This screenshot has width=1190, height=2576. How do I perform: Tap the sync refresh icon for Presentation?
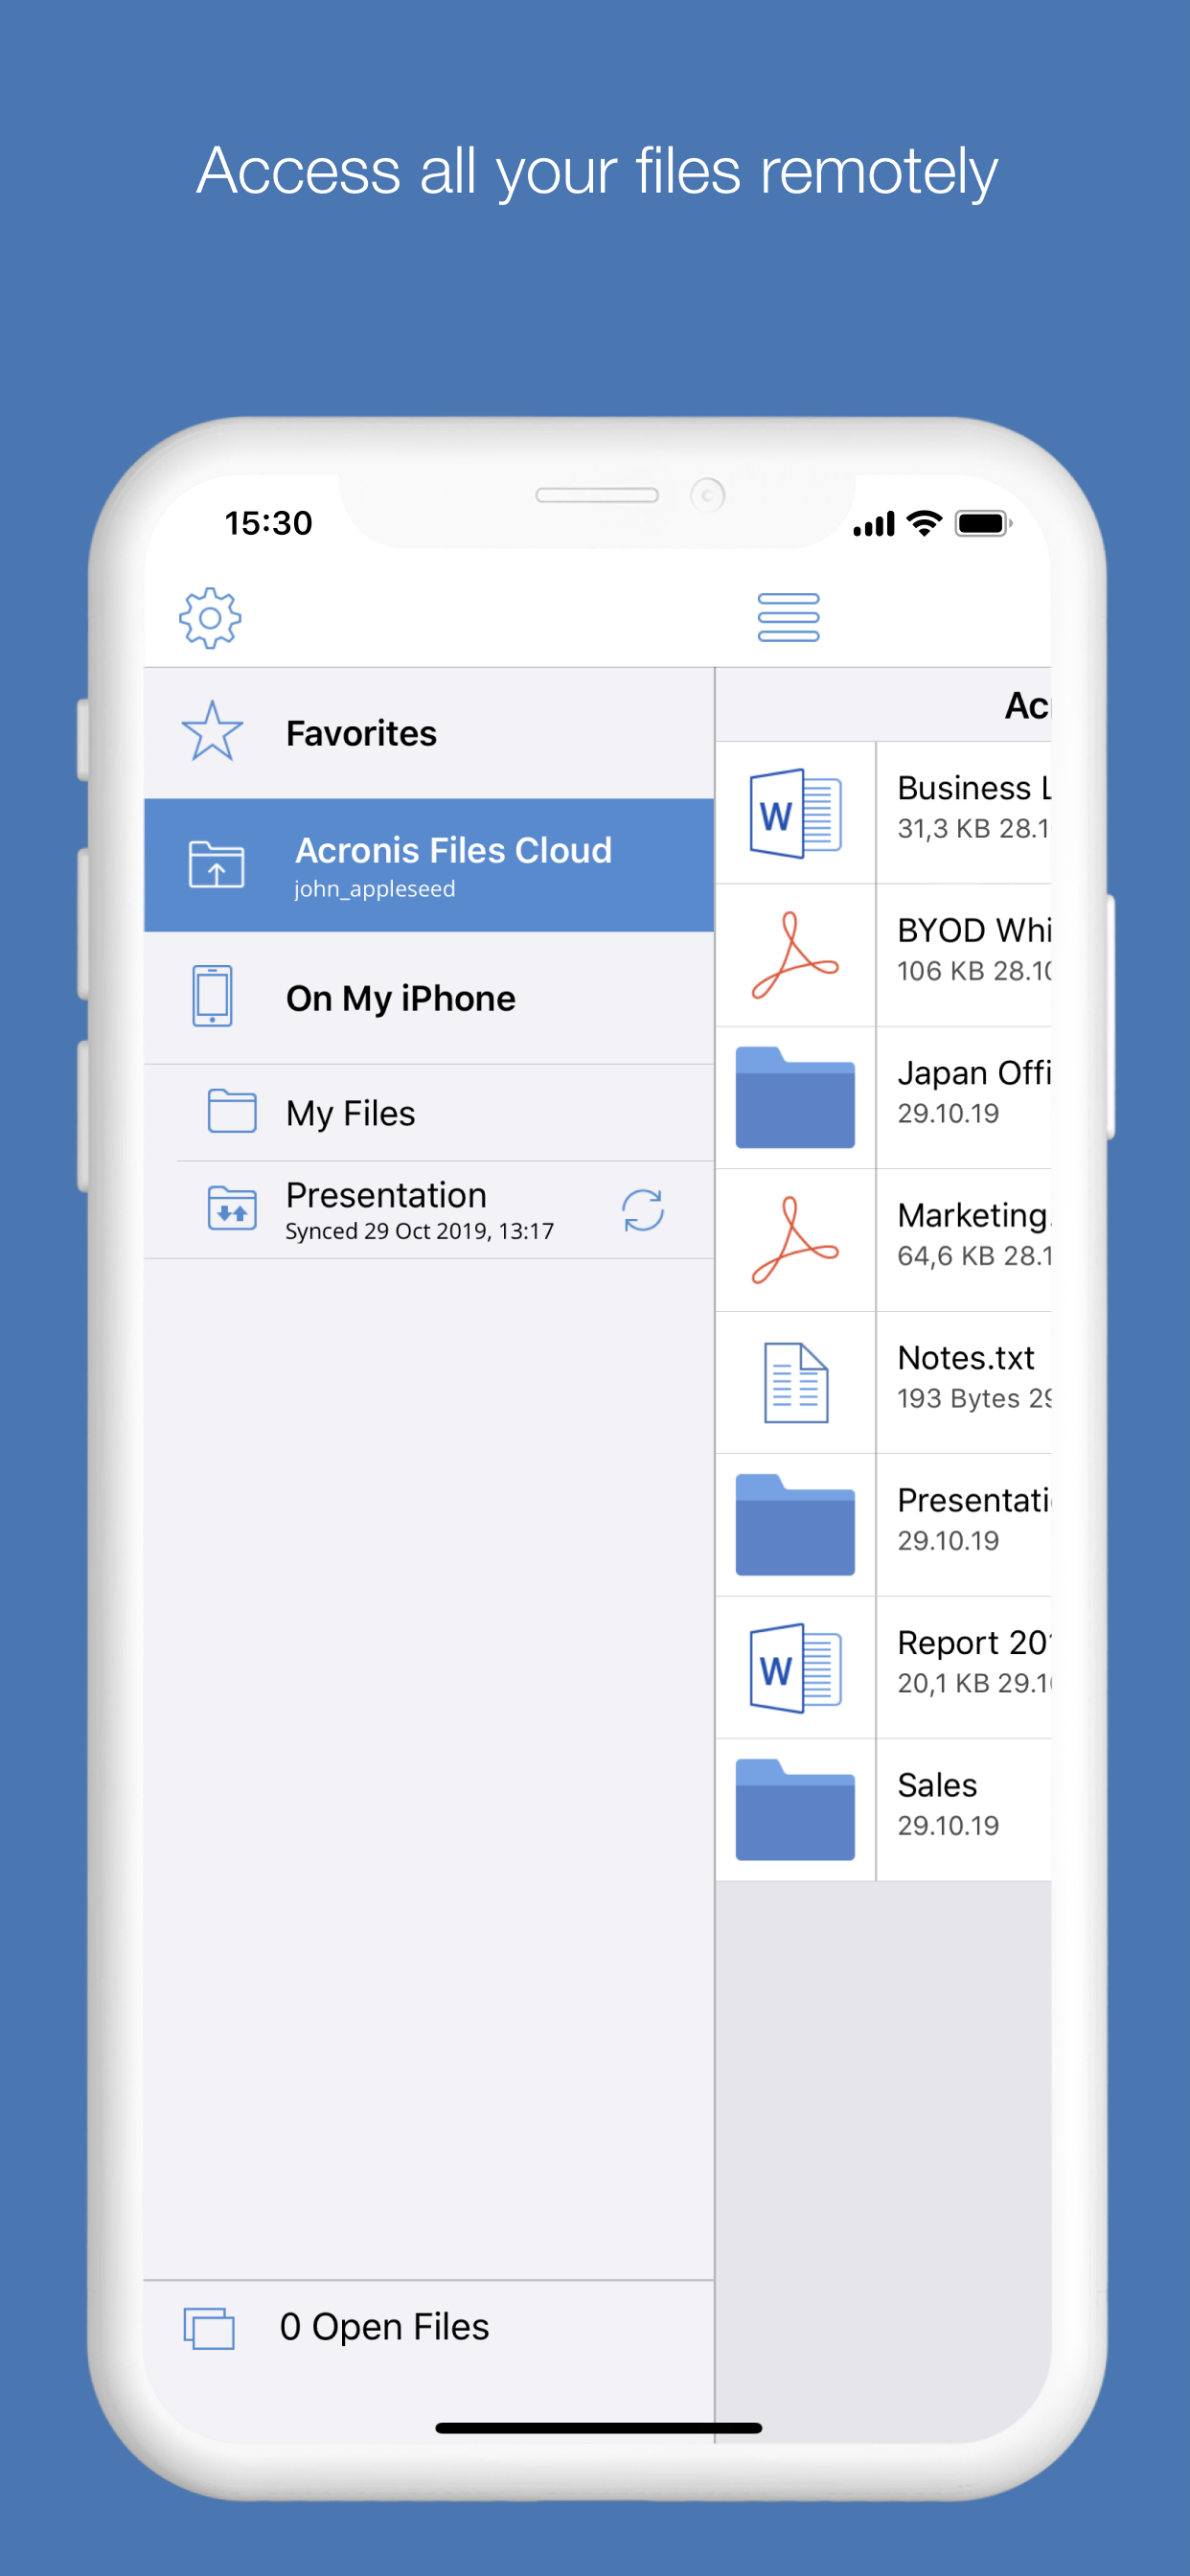(x=643, y=1210)
